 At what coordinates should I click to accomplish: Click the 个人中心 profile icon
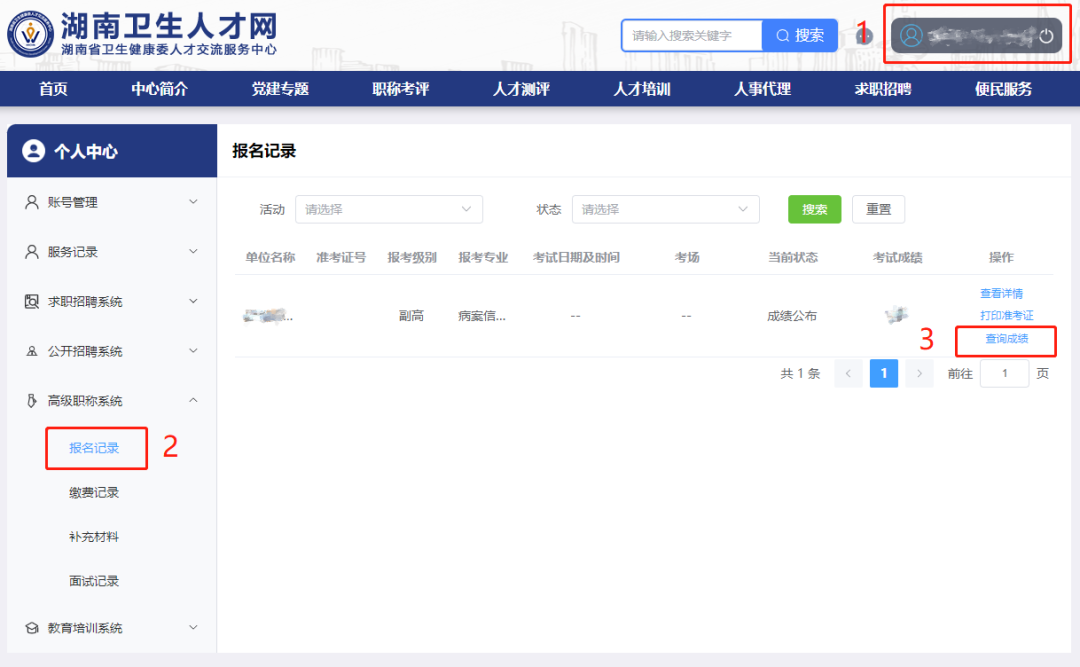[x=34, y=151]
